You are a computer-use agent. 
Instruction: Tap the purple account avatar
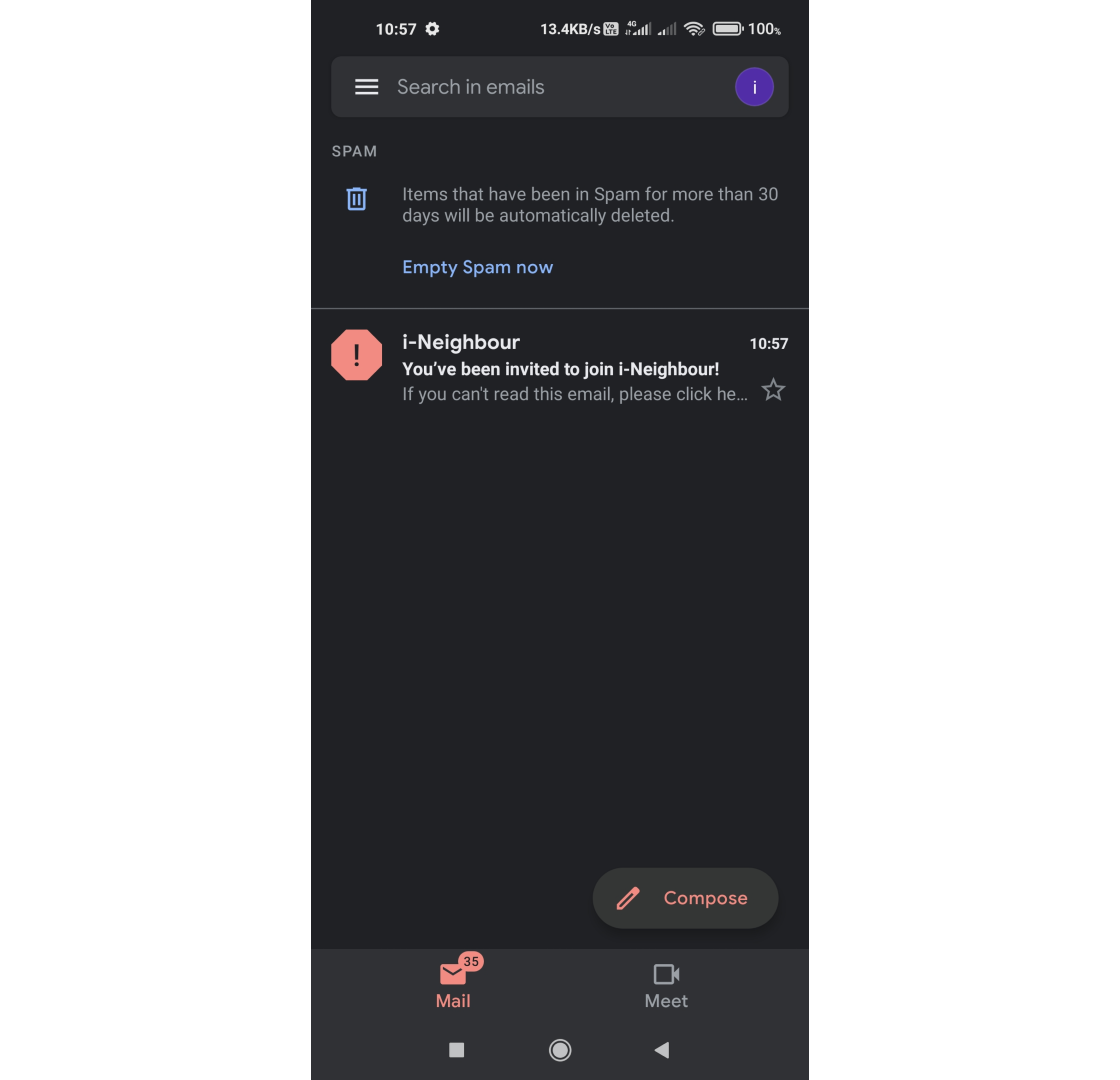click(754, 87)
